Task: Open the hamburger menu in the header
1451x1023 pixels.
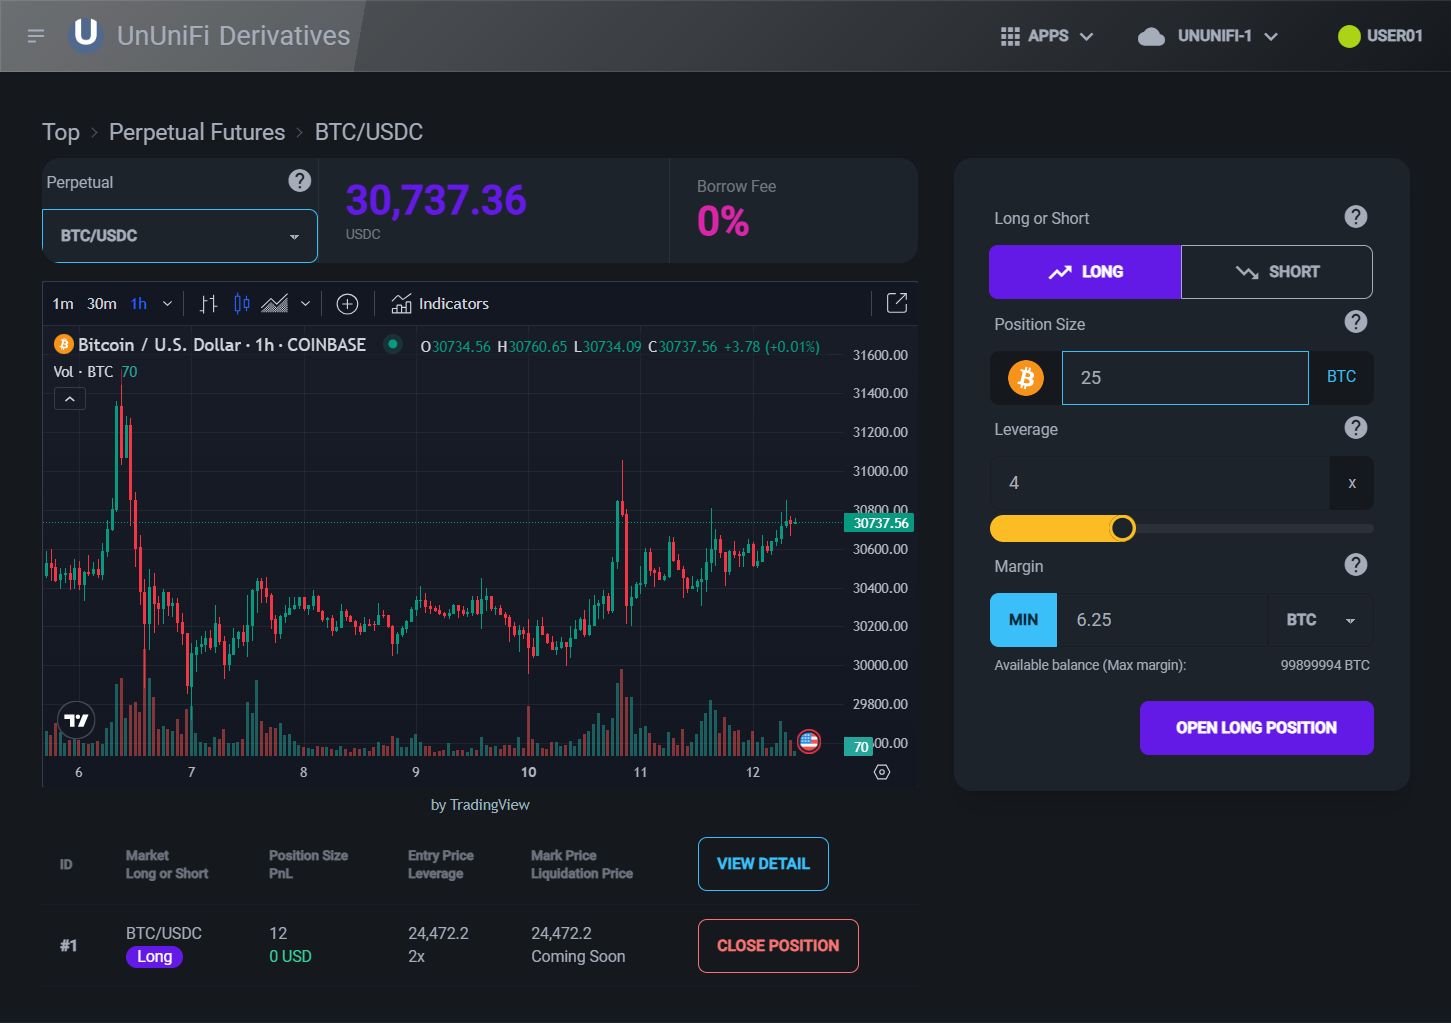Action: point(36,36)
